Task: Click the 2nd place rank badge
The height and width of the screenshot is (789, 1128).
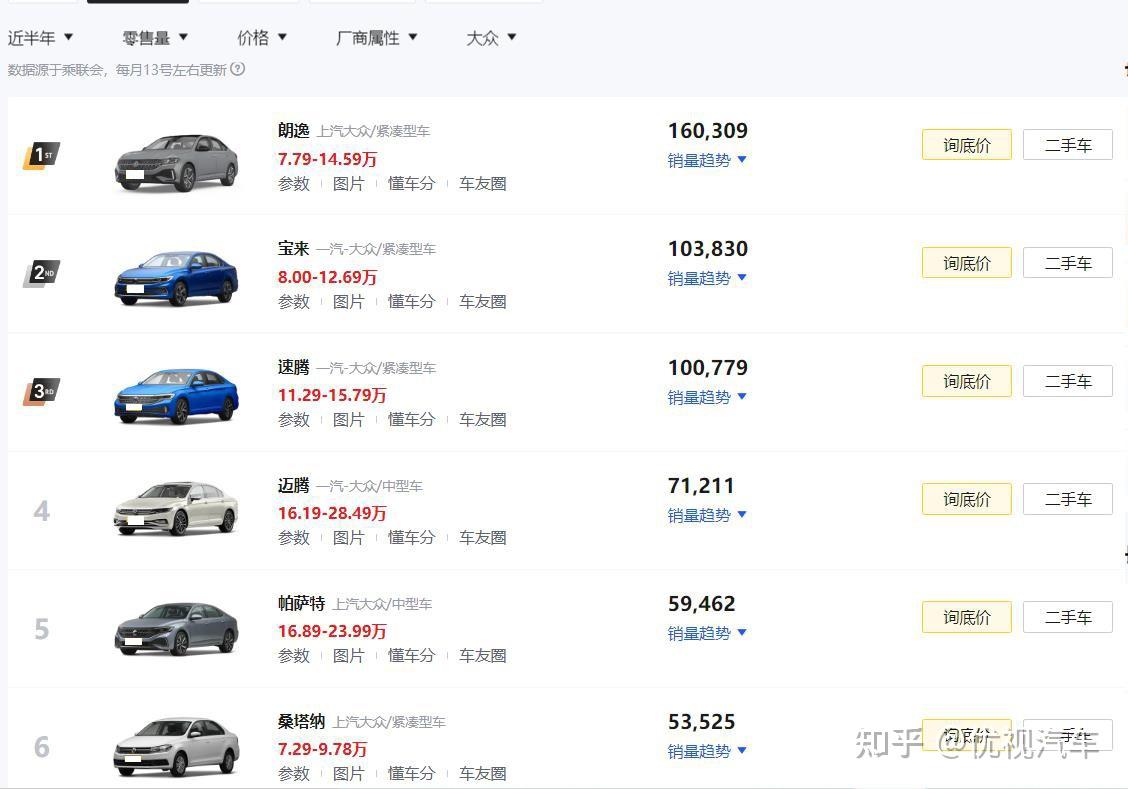Action: [41, 273]
